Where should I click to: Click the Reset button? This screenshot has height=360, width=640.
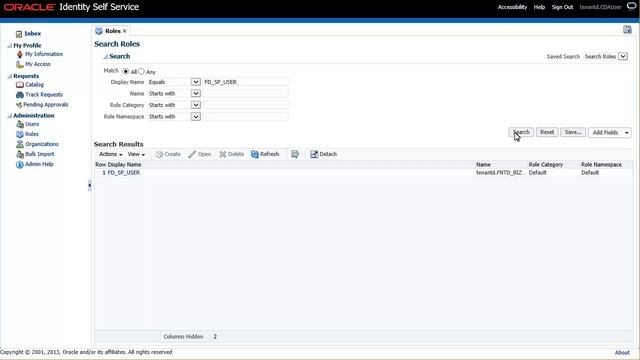pos(547,132)
